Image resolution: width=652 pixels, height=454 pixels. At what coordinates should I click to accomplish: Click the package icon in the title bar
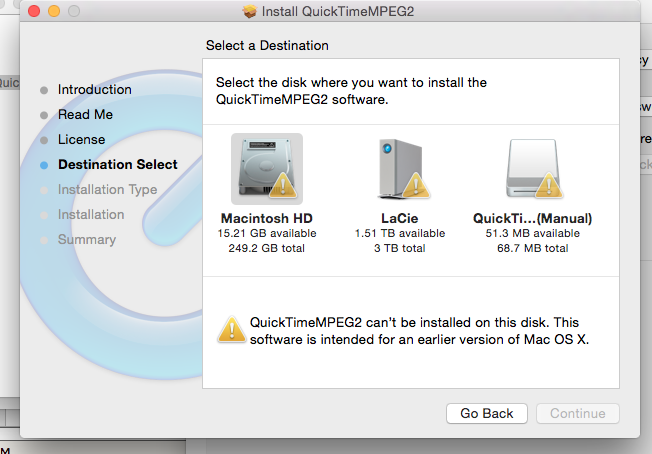pyautogui.click(x=249, y=11)
